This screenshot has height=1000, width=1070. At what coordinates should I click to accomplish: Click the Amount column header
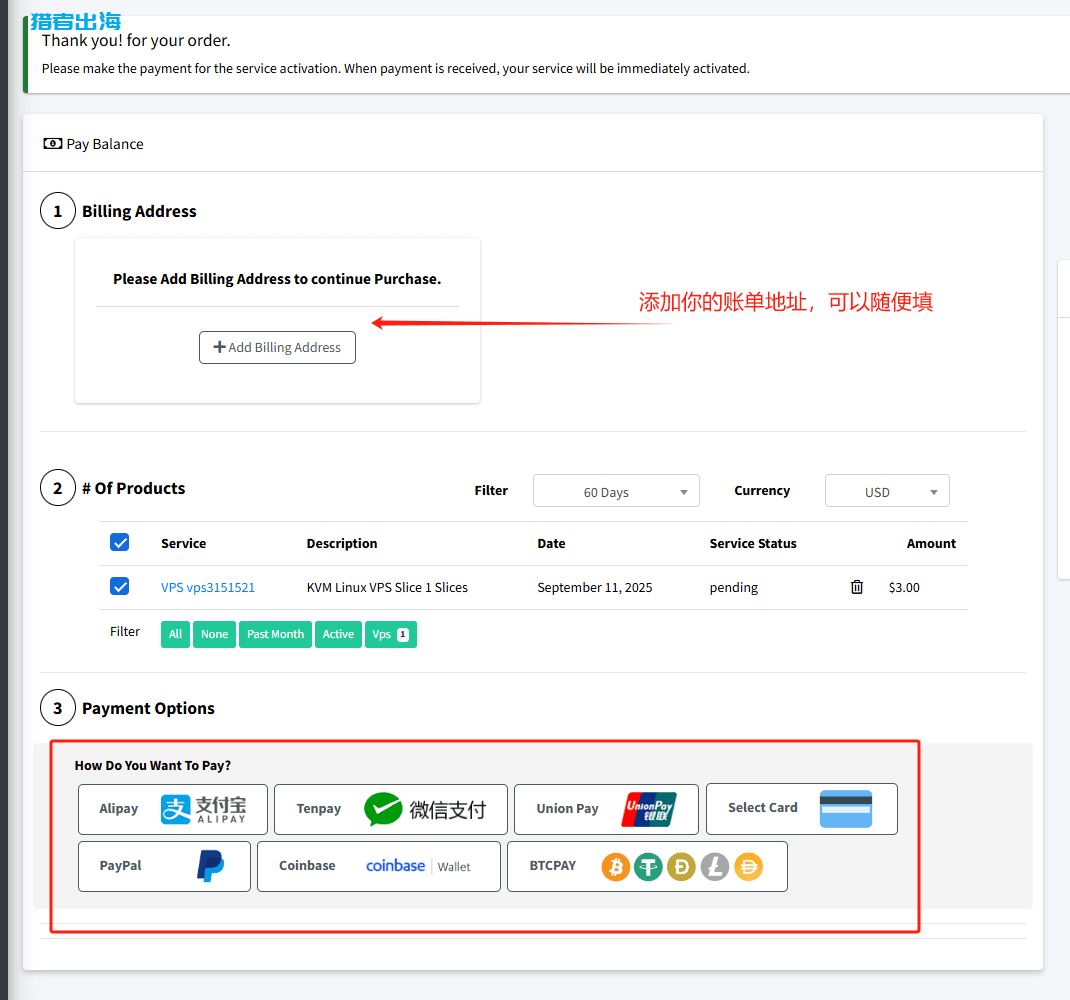(931, 543)
